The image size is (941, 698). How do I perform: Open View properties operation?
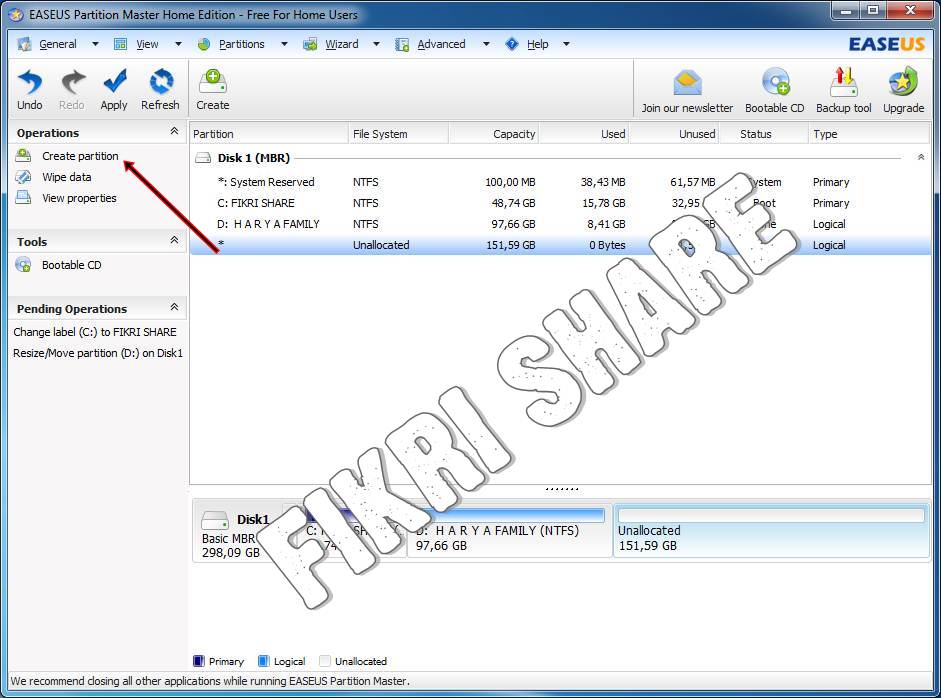pos(79,198)
